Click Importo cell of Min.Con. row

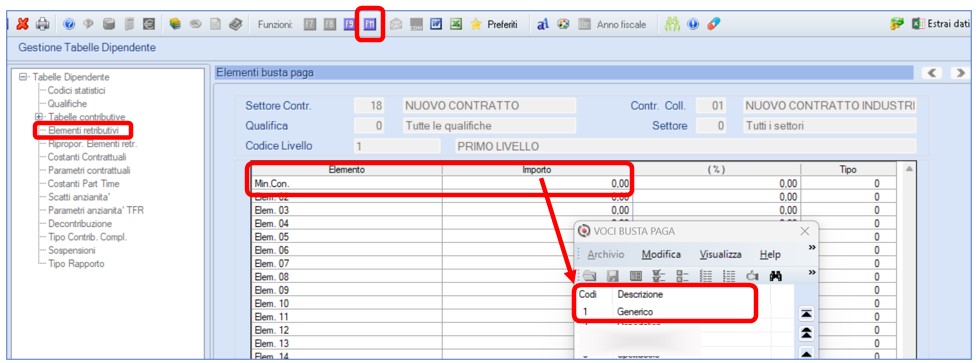coord(538,184)
